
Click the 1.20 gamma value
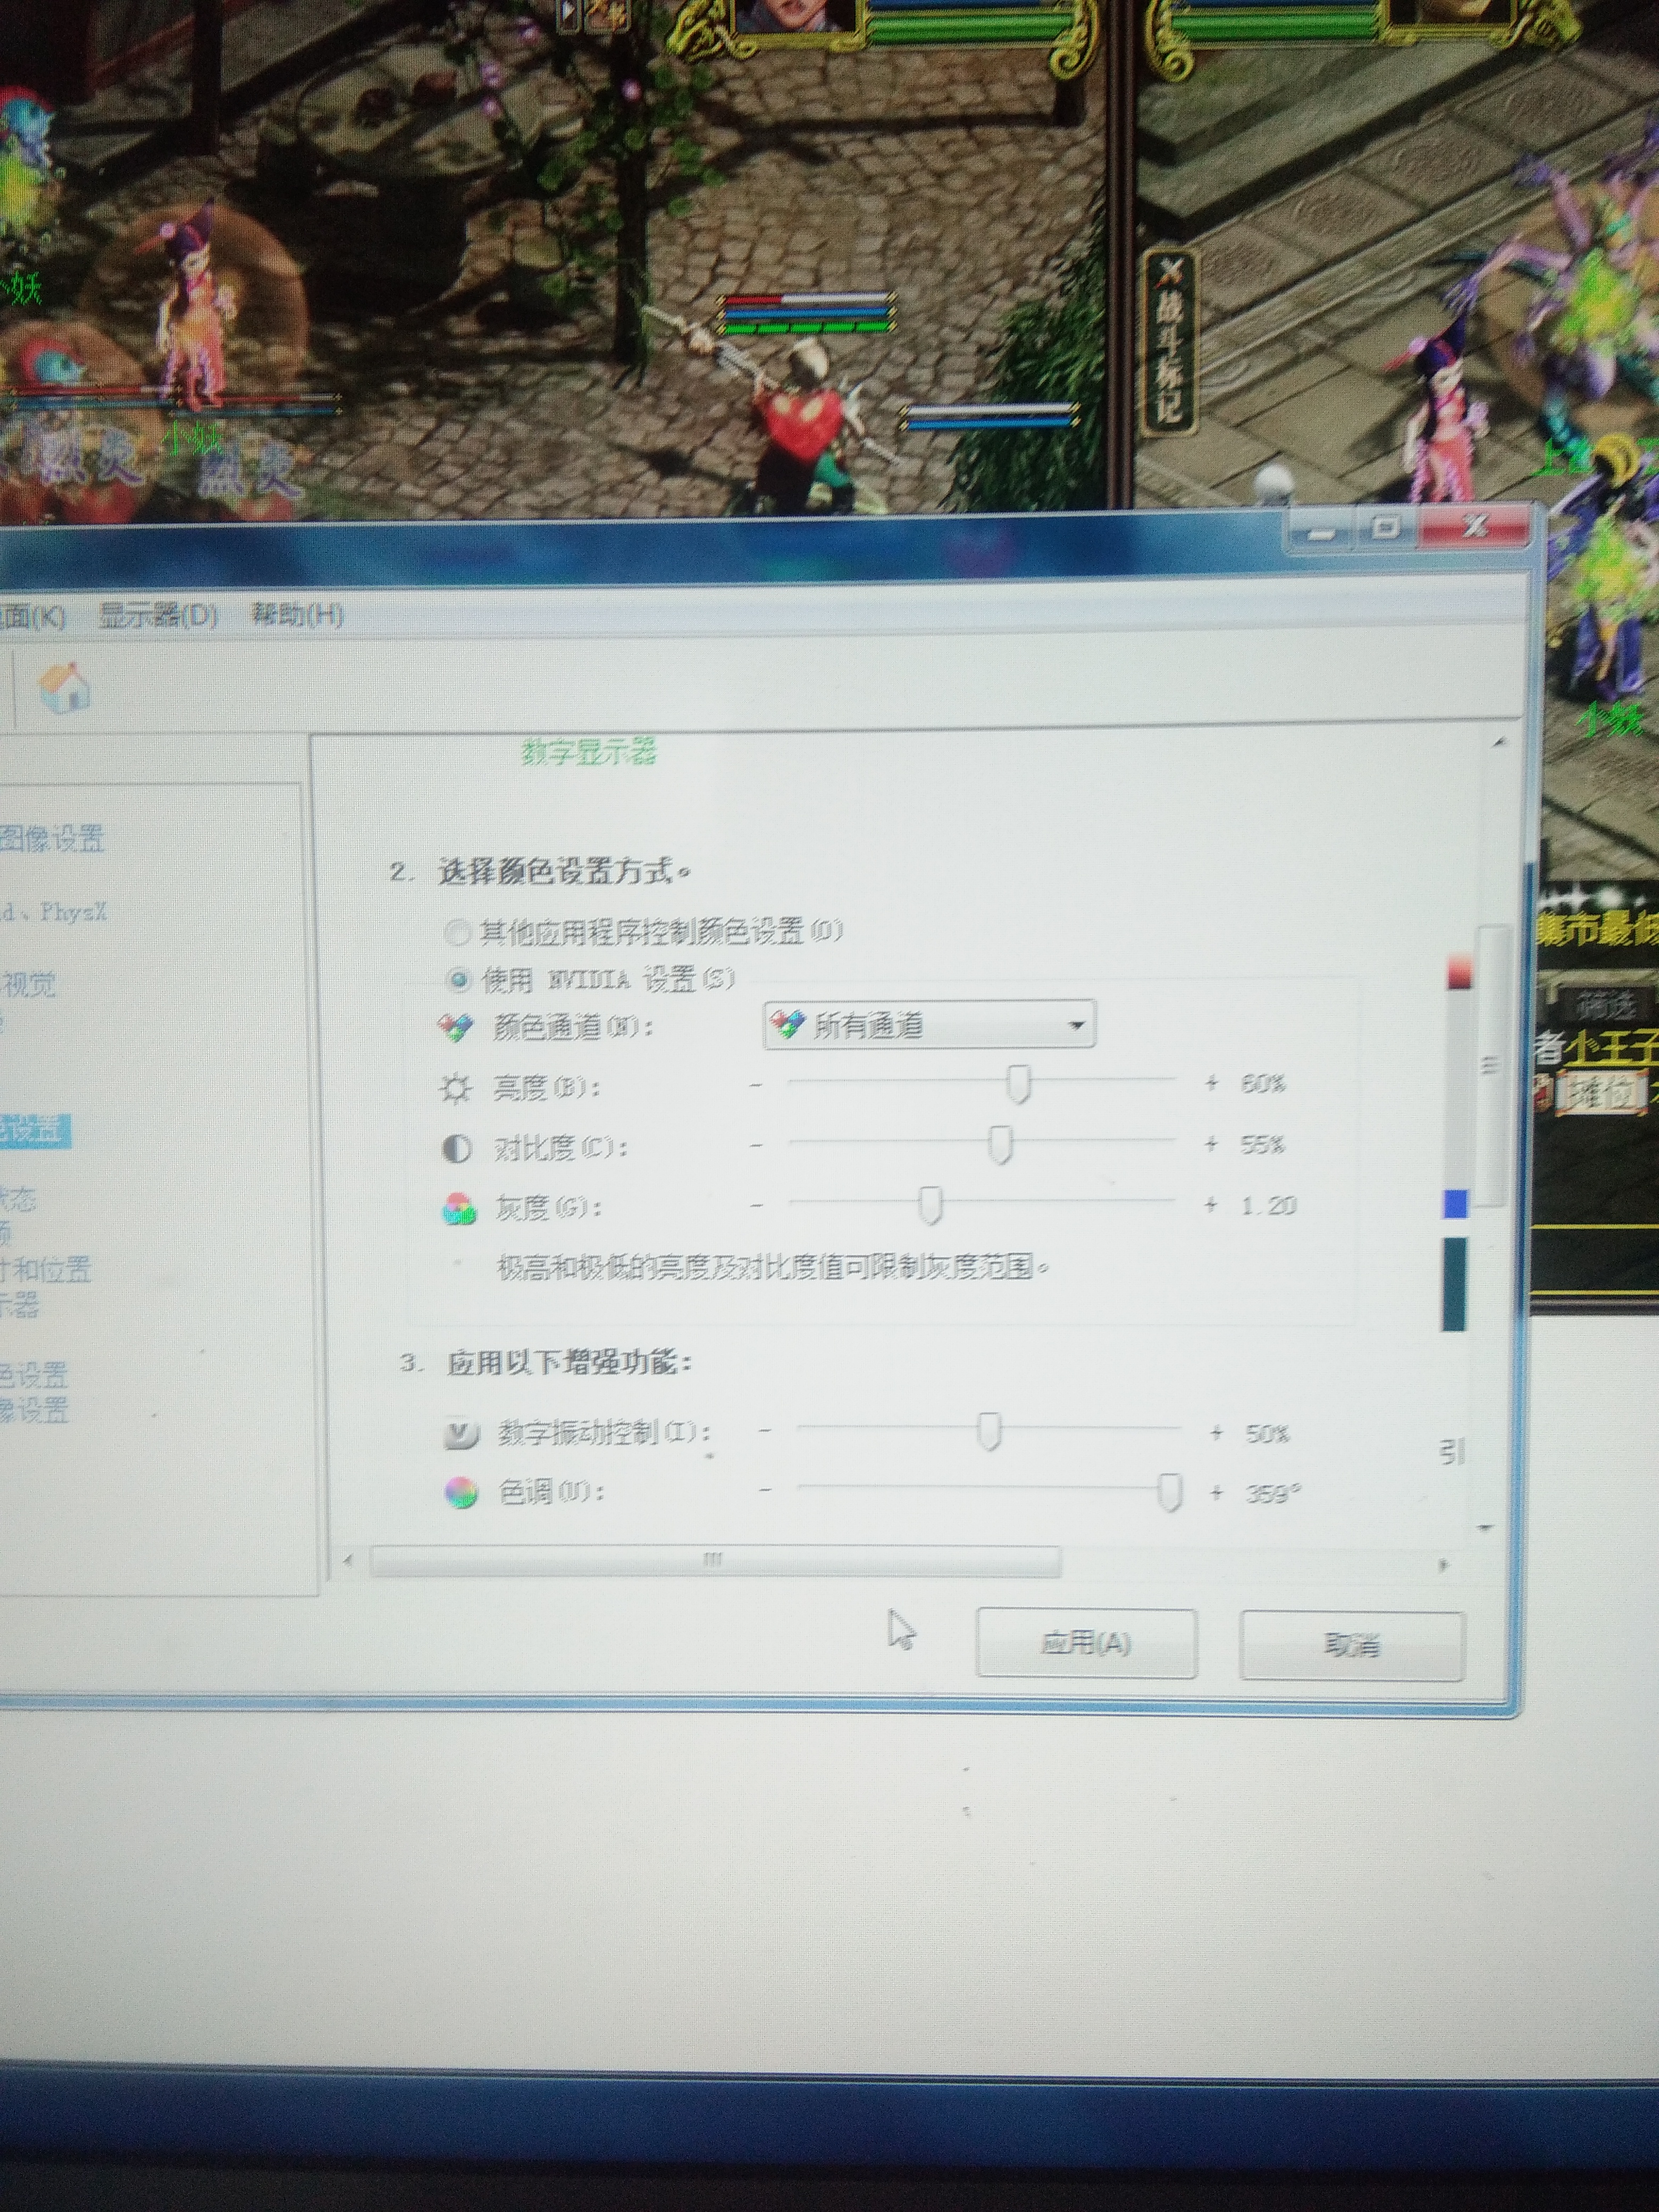point(1269,1206)
